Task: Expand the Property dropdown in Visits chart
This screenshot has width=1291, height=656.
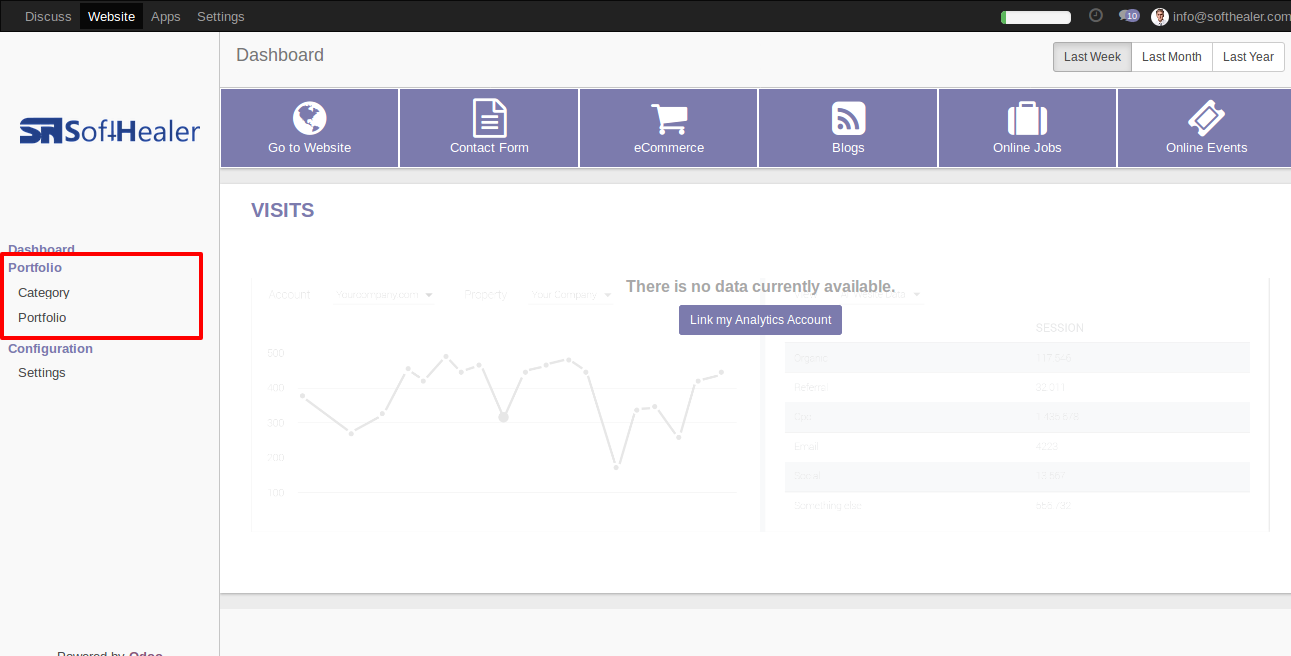Action: point(571,295)
